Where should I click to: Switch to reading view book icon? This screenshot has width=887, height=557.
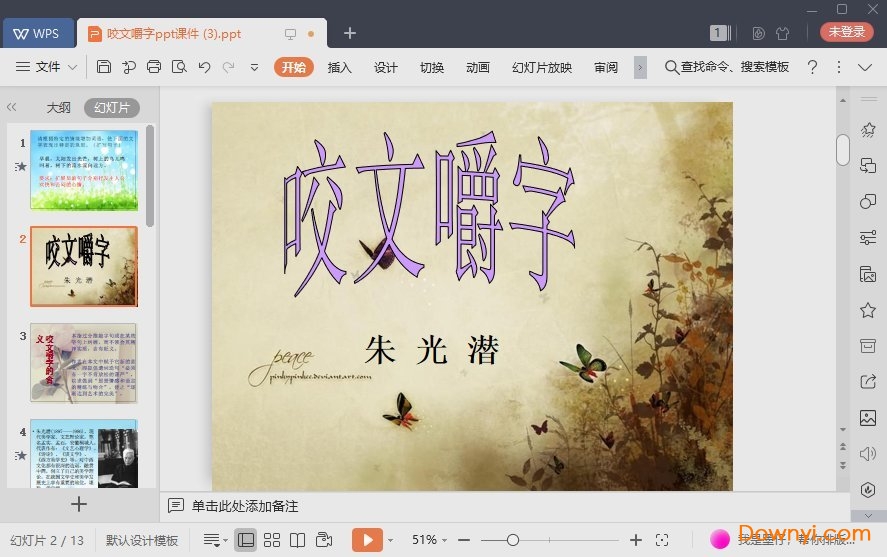(298, 540)
